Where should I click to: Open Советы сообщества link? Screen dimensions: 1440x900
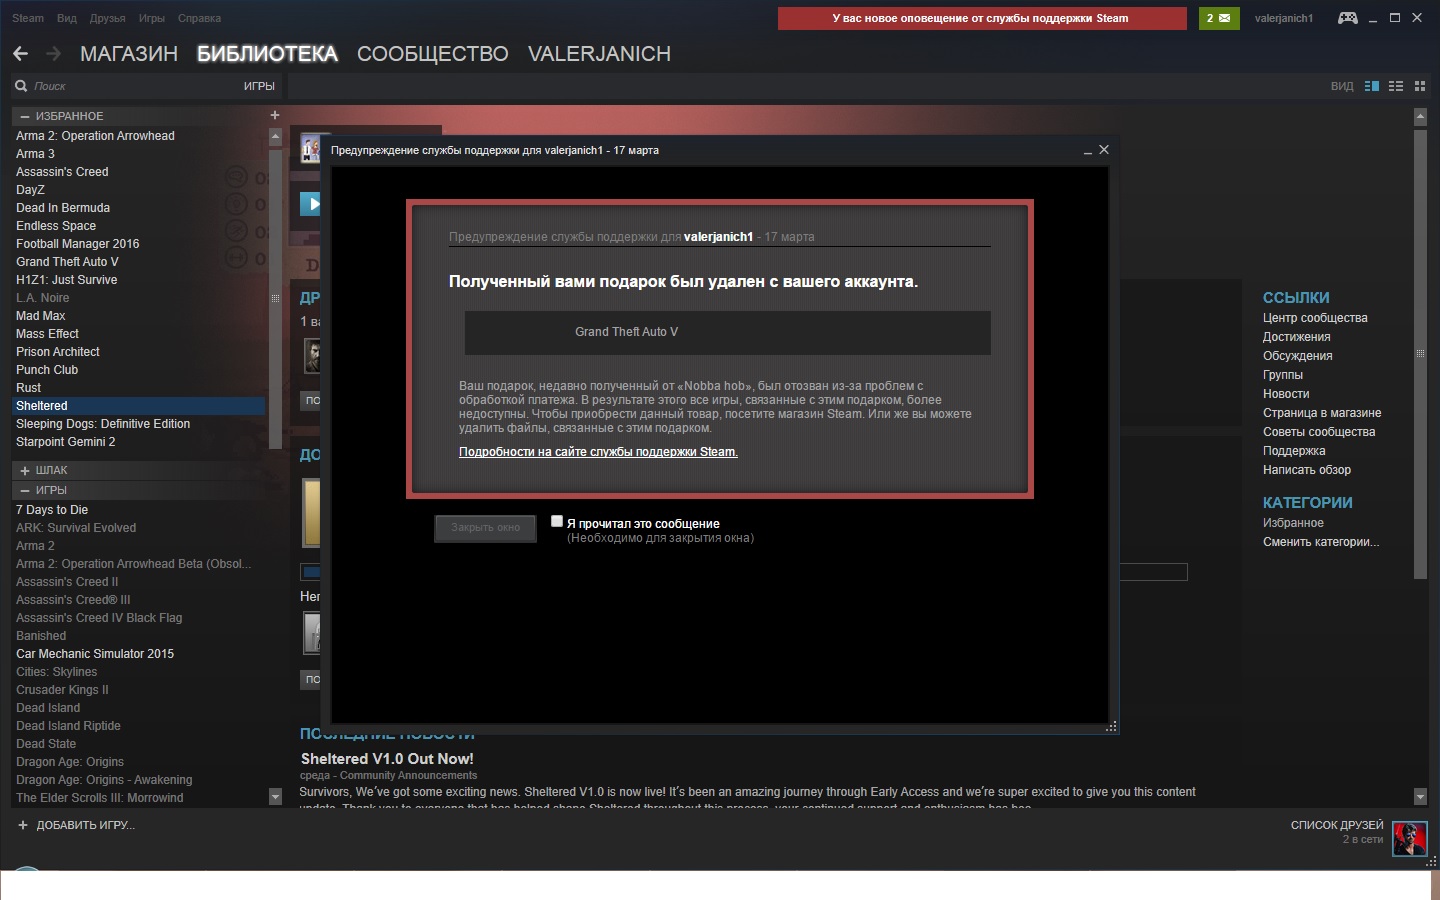tap(1319, 432)
